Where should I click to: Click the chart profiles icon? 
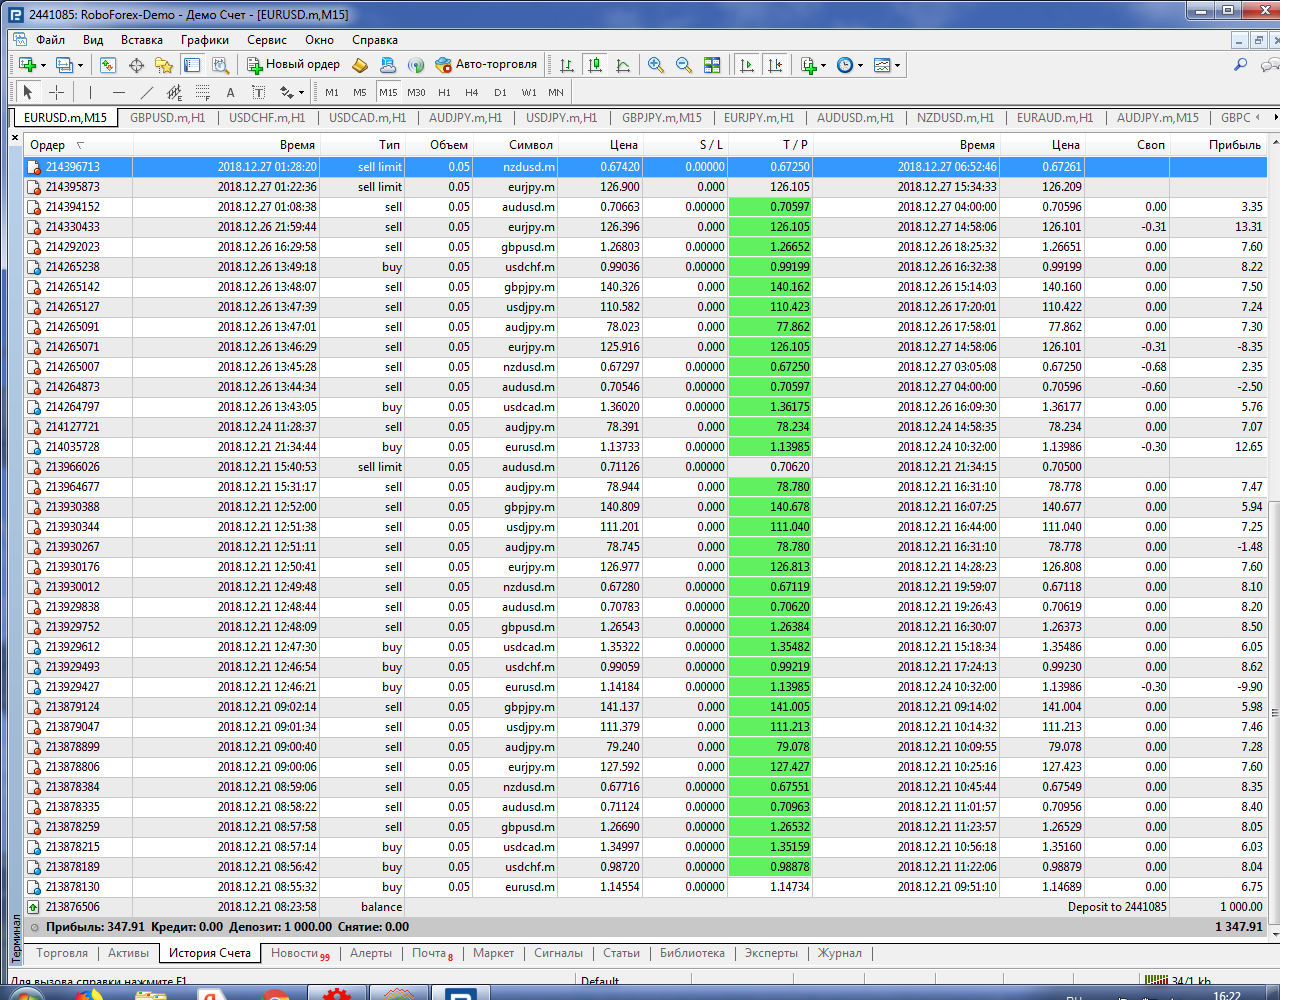(x=64, y=65)
